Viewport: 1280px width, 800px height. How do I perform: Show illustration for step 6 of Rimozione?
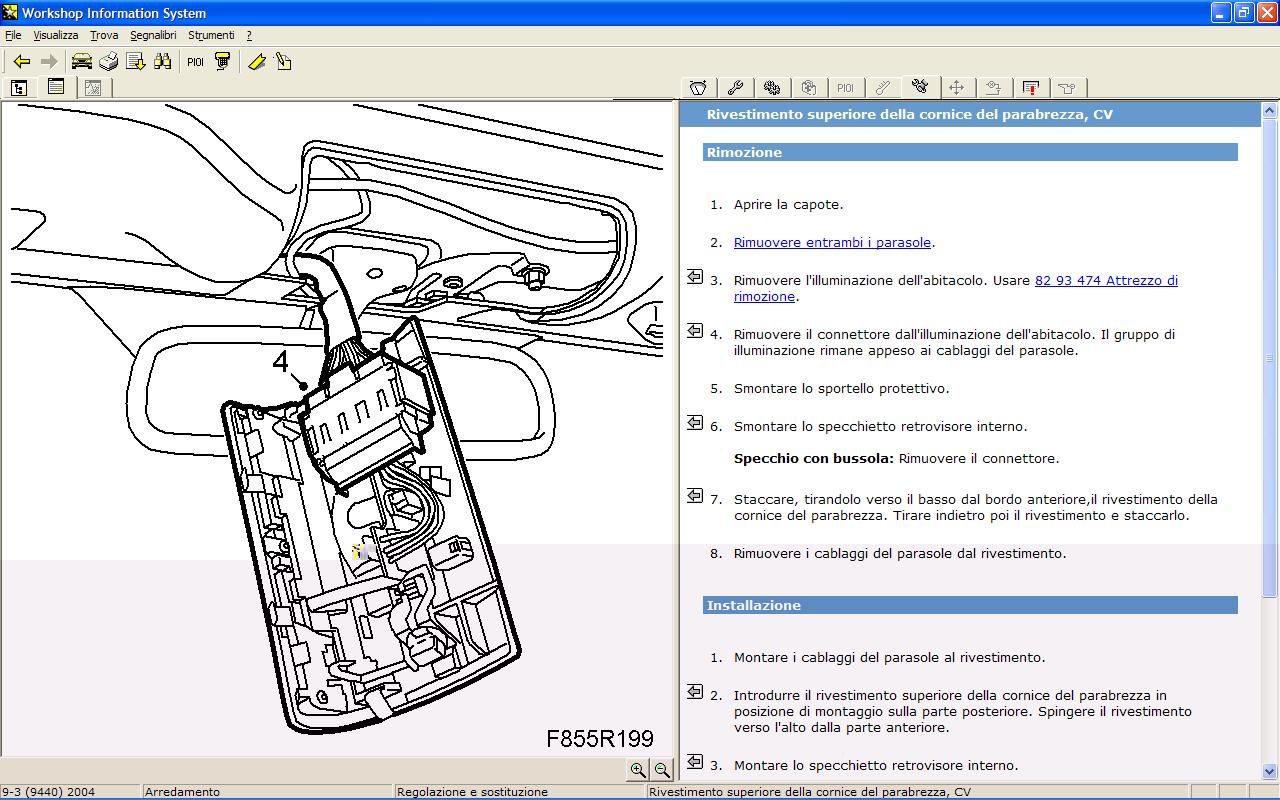click(695, 423)
